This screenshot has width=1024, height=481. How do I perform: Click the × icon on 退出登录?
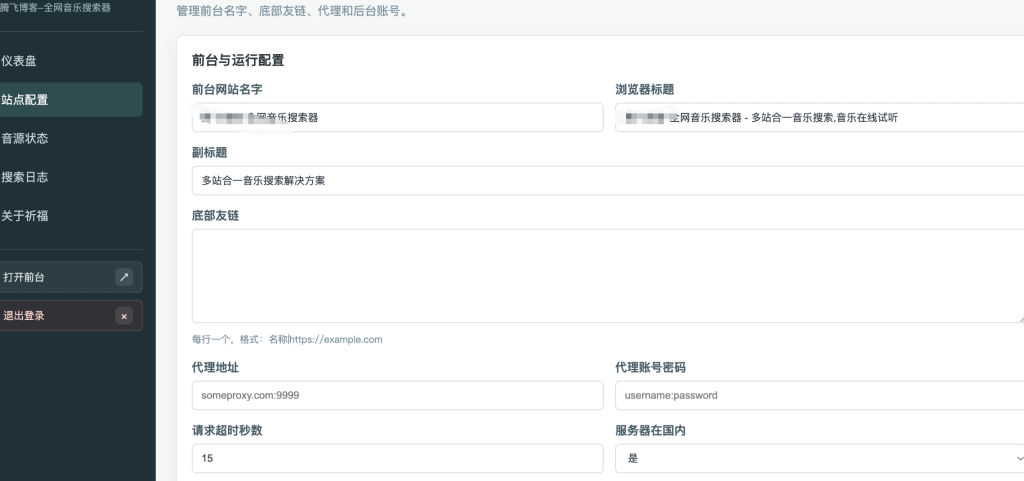tap(124, 316)
